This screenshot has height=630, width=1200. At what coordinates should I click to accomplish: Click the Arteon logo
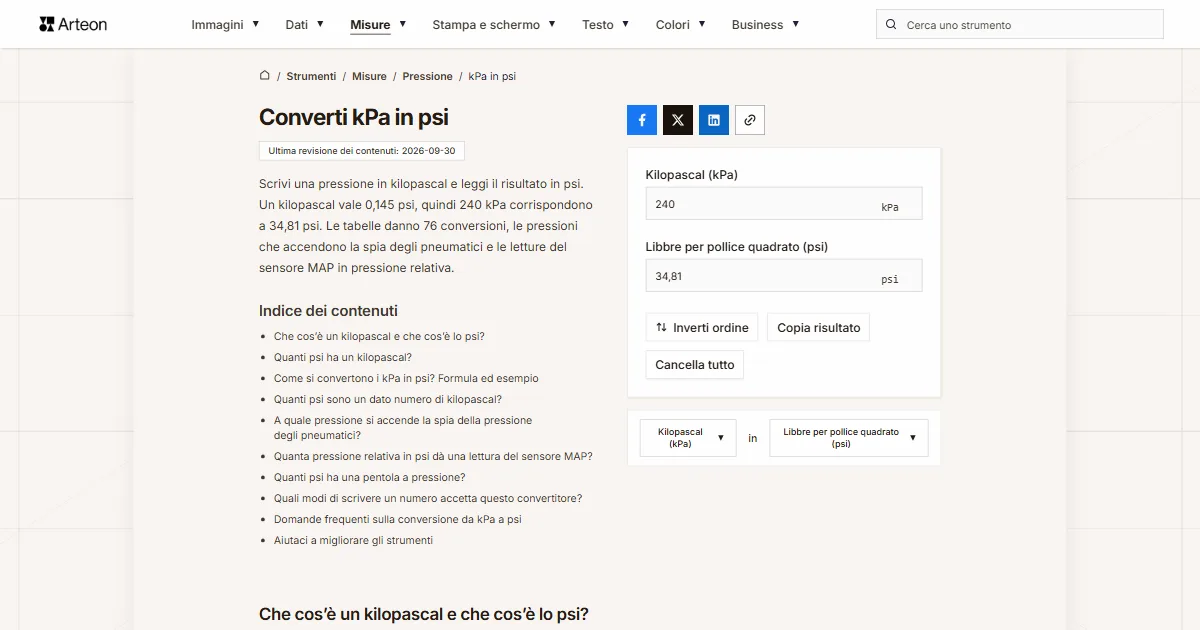[x=73, y=24]
